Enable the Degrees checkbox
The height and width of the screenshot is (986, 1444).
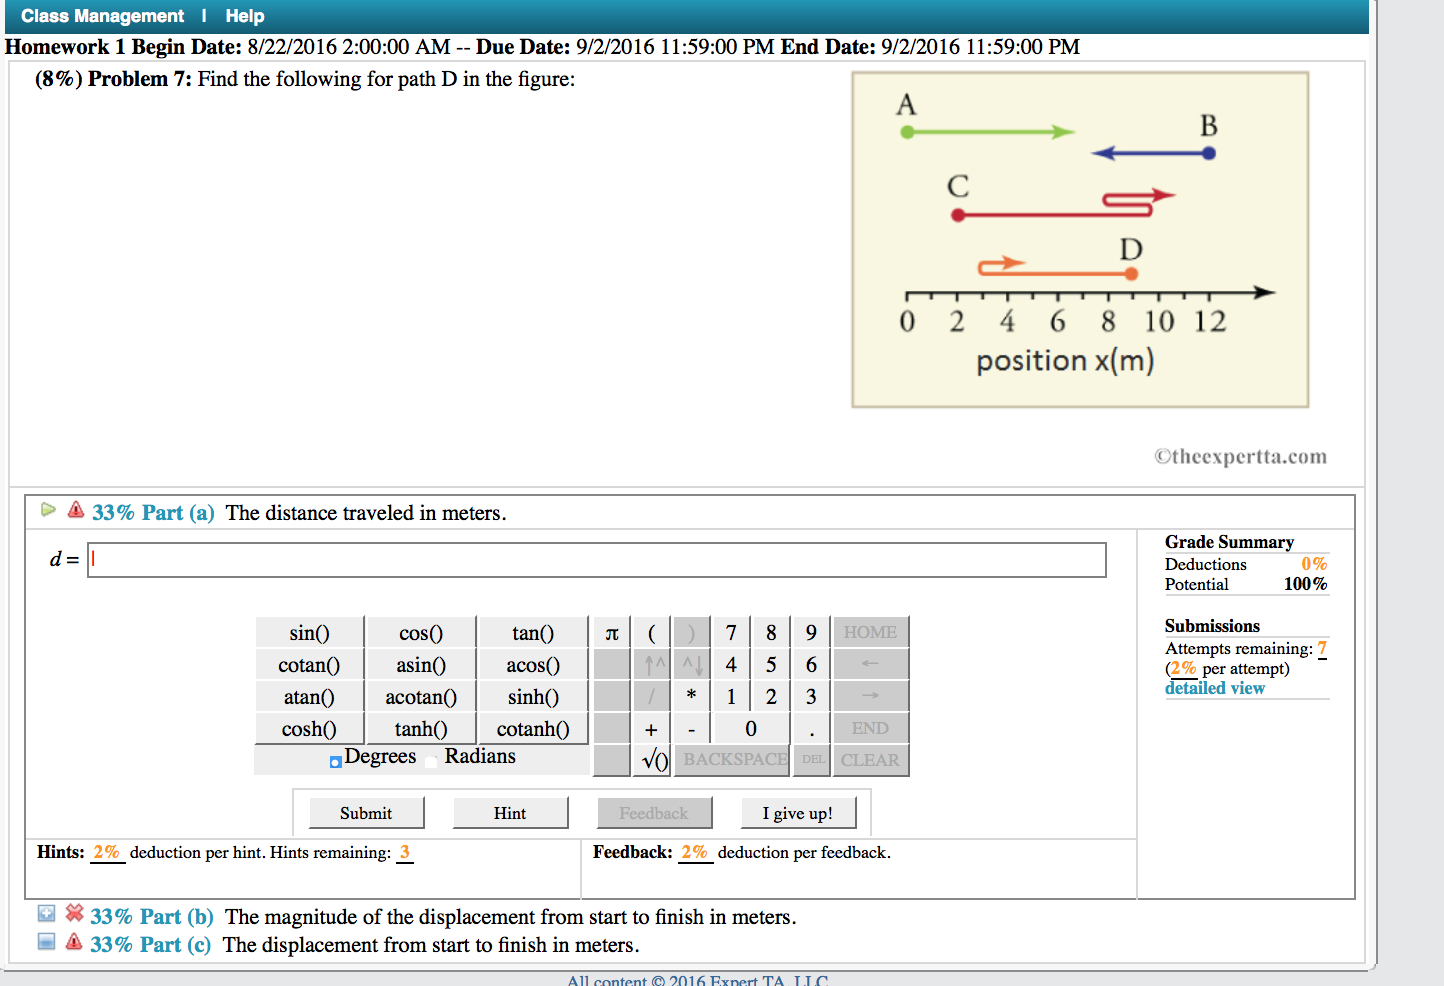click(x=335, y=761)
